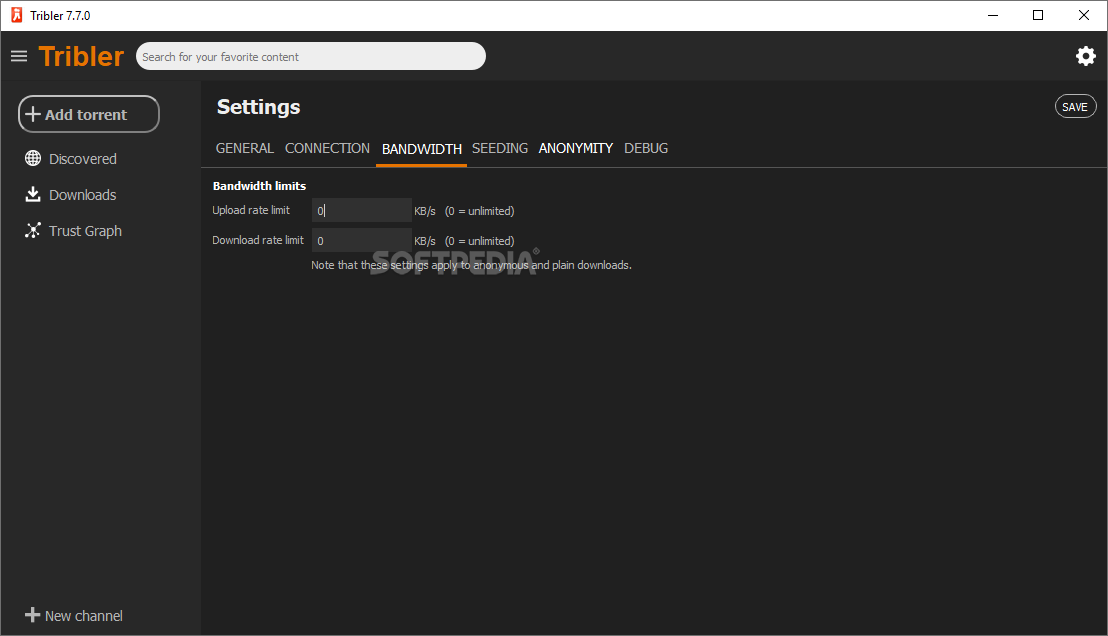Viewport: 1108px width, 636px height.
Task: Open the Downloads page
Action: click(71, 194)
